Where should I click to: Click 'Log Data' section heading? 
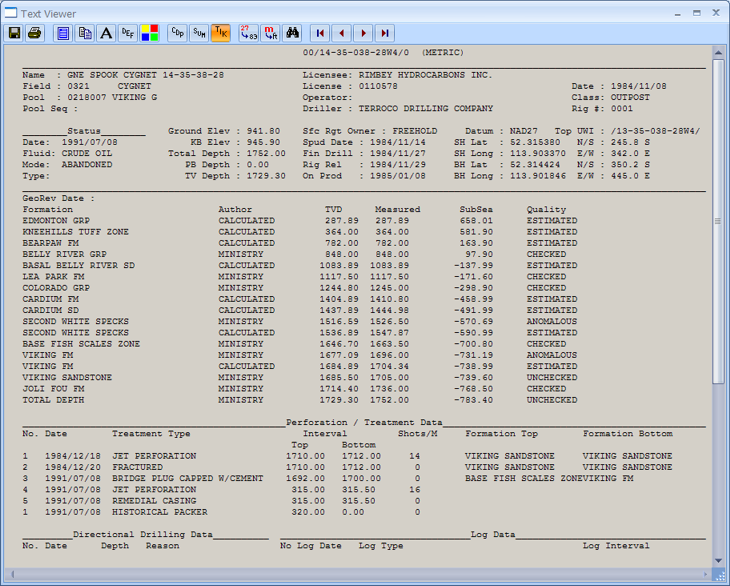point(493,534)
